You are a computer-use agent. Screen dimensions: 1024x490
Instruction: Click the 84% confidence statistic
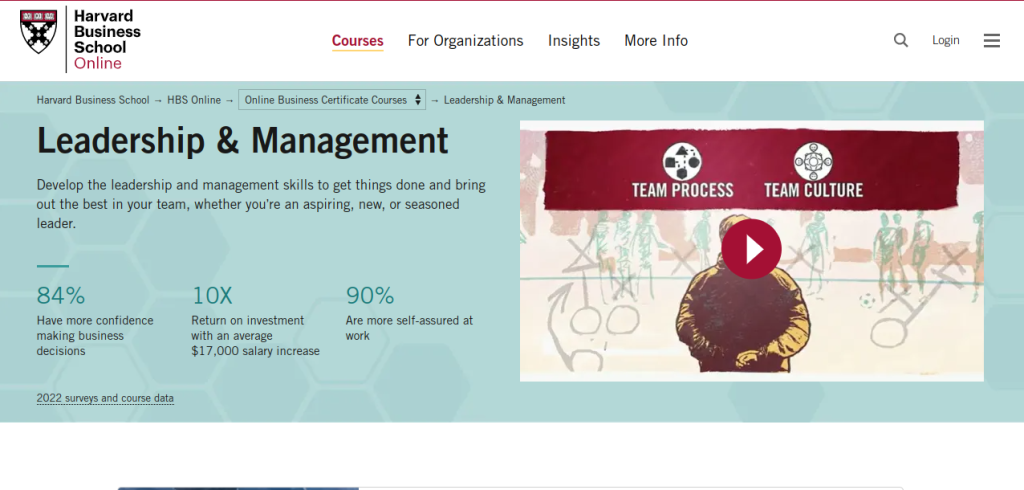[61, 295]
